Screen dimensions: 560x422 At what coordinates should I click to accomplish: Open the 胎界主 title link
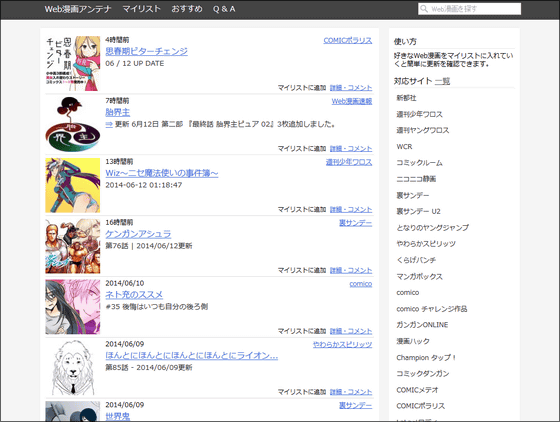coord(118,112)
